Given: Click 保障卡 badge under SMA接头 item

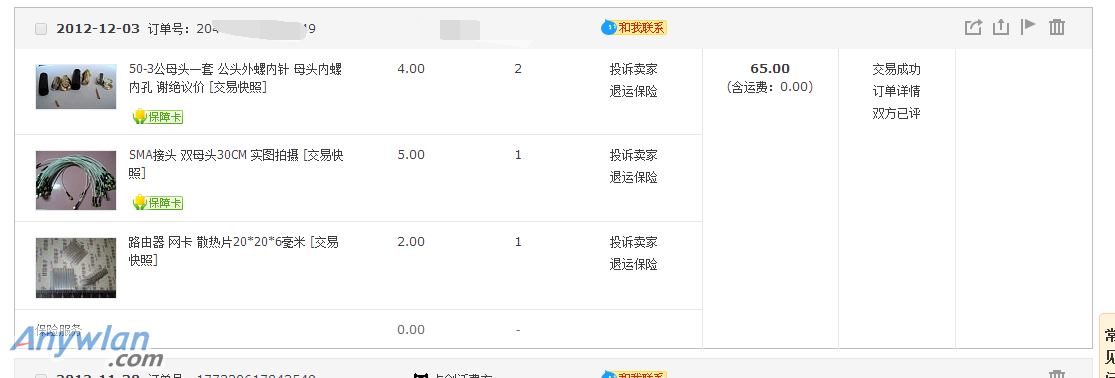Looking at the screenshot, I should coord(158,203).
